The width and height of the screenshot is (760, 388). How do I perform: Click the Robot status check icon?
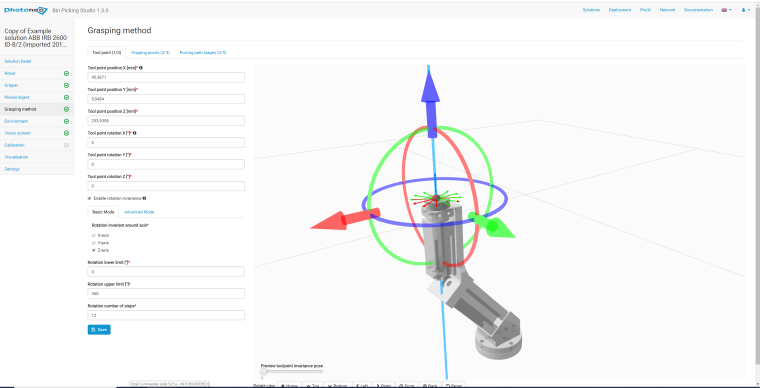(x=66, y=74)
